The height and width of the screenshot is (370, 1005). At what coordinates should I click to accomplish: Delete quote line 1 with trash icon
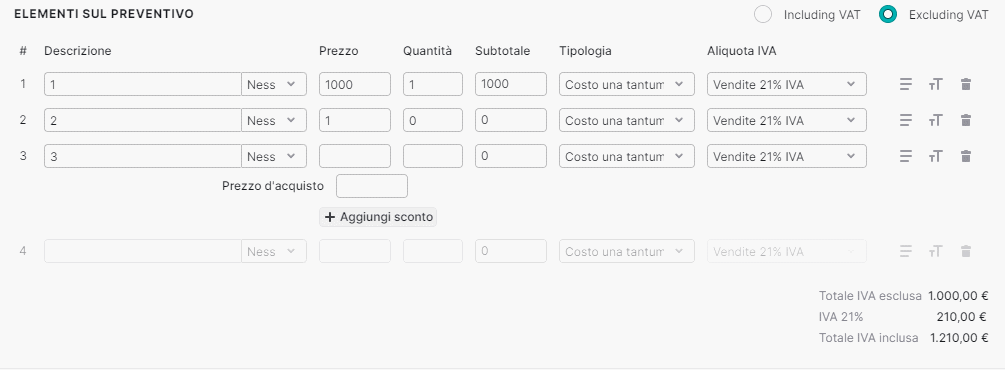(x=966, y=84)
